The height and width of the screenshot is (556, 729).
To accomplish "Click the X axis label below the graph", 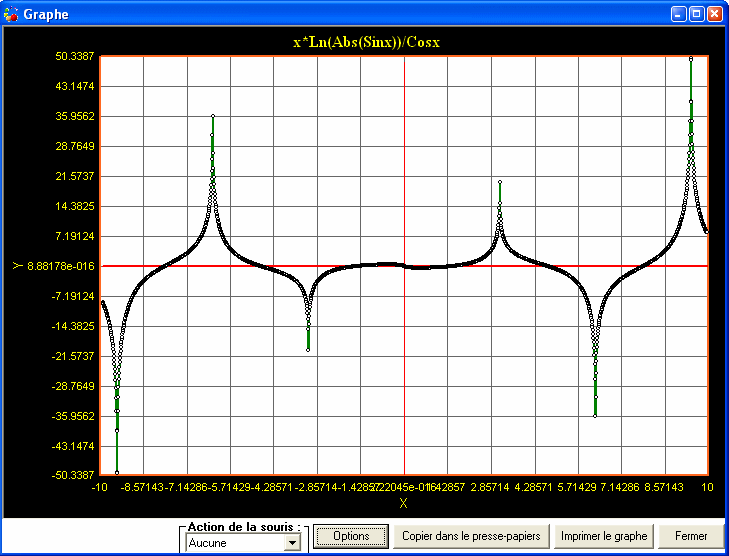I will (404, 503).
